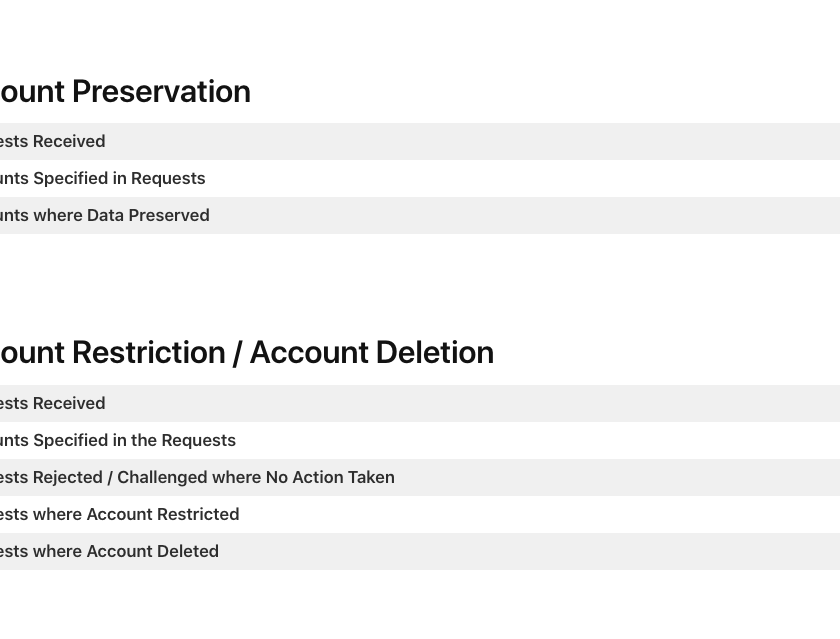
Task: Select Requests Received under Account Restriction
Action: [x=52, y=403]
